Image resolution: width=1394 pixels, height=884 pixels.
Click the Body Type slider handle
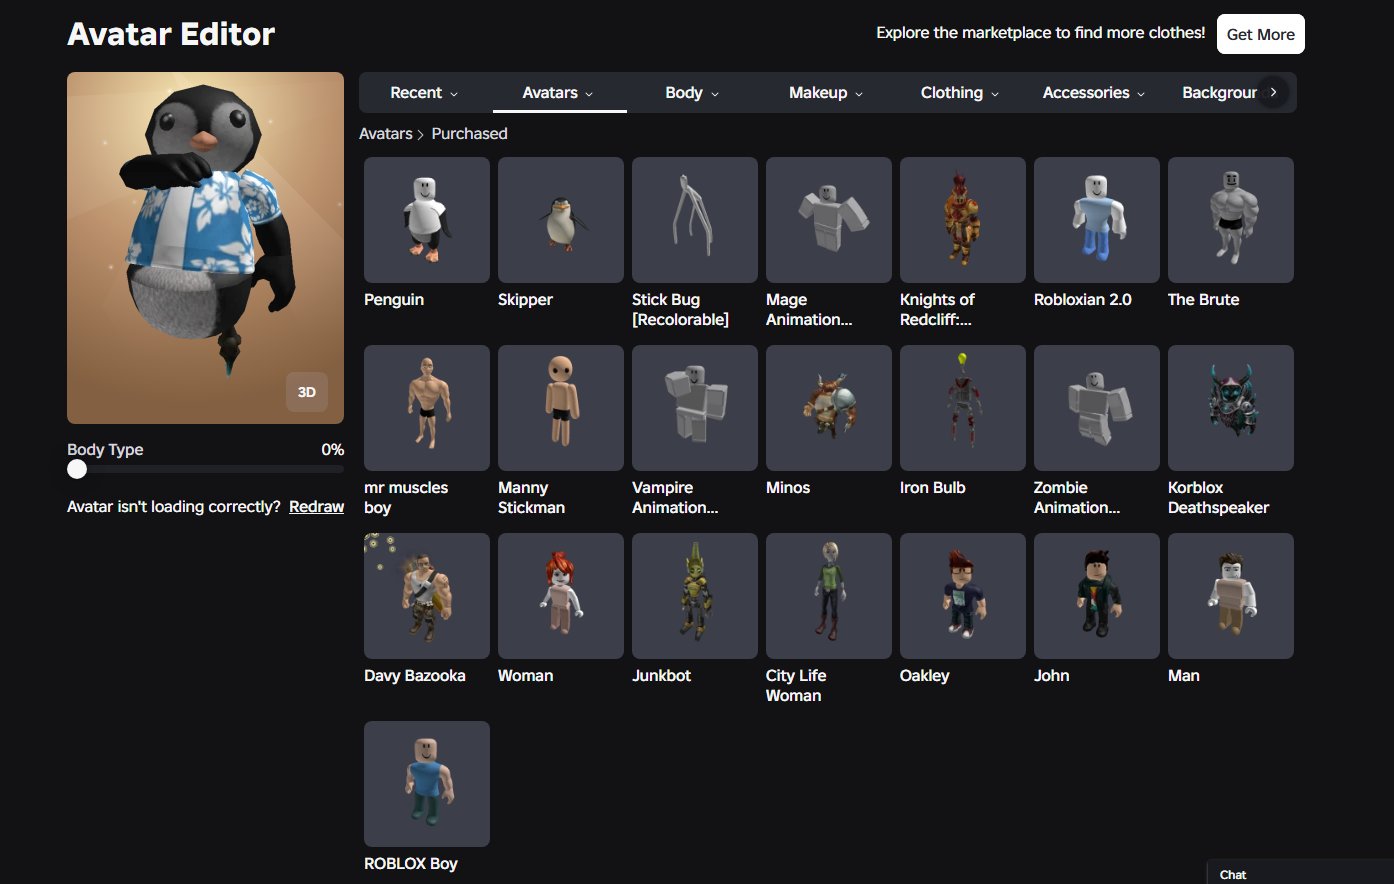coord(77,469)
